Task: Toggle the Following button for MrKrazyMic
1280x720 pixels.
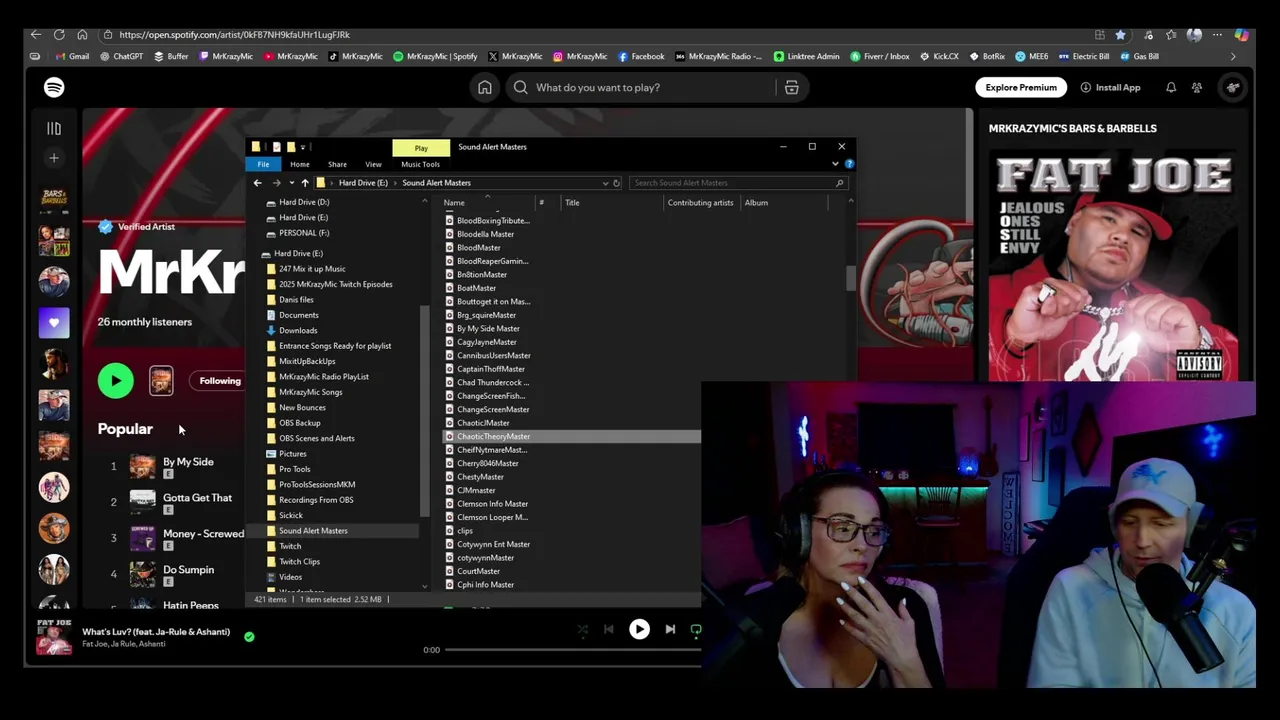Action: click(220, 380)
